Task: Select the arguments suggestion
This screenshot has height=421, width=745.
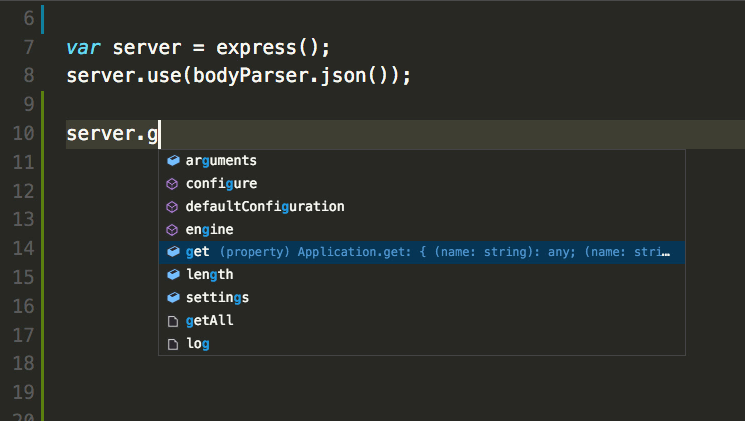Action: tap(422, 161)
